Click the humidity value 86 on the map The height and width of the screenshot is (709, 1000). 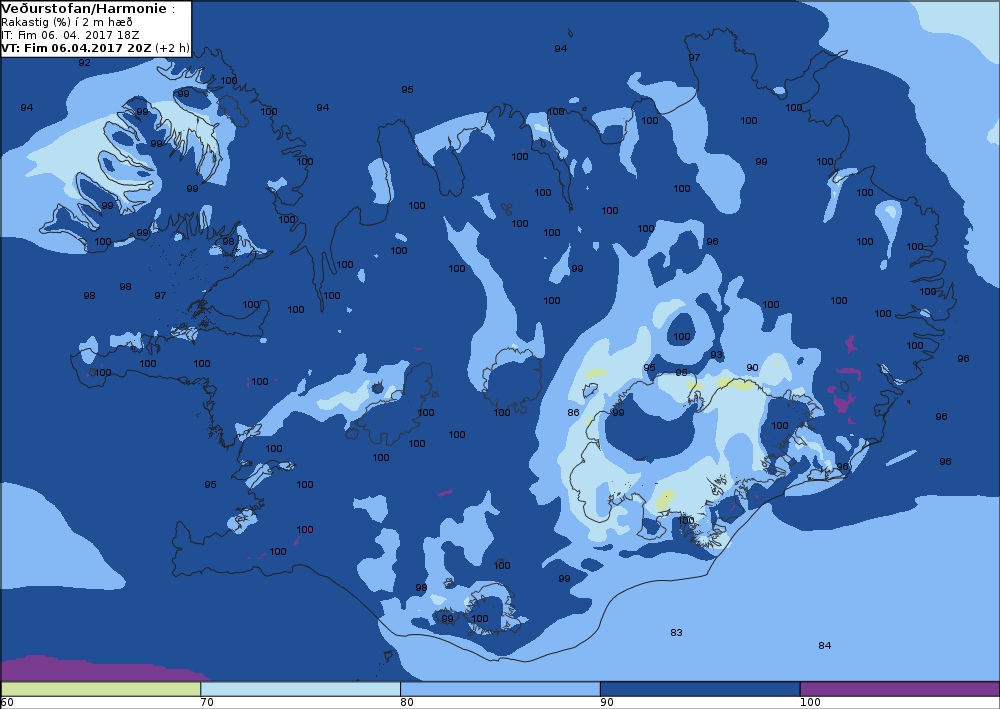[573, 413]
